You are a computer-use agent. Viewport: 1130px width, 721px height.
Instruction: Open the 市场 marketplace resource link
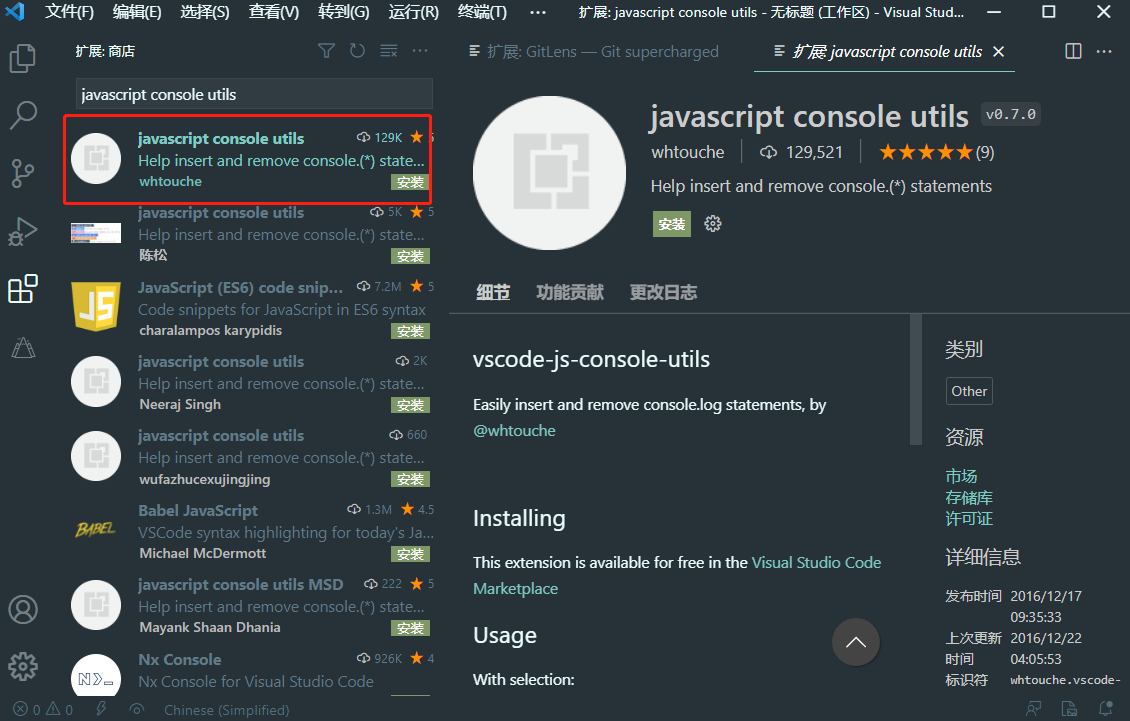(961, 477)
